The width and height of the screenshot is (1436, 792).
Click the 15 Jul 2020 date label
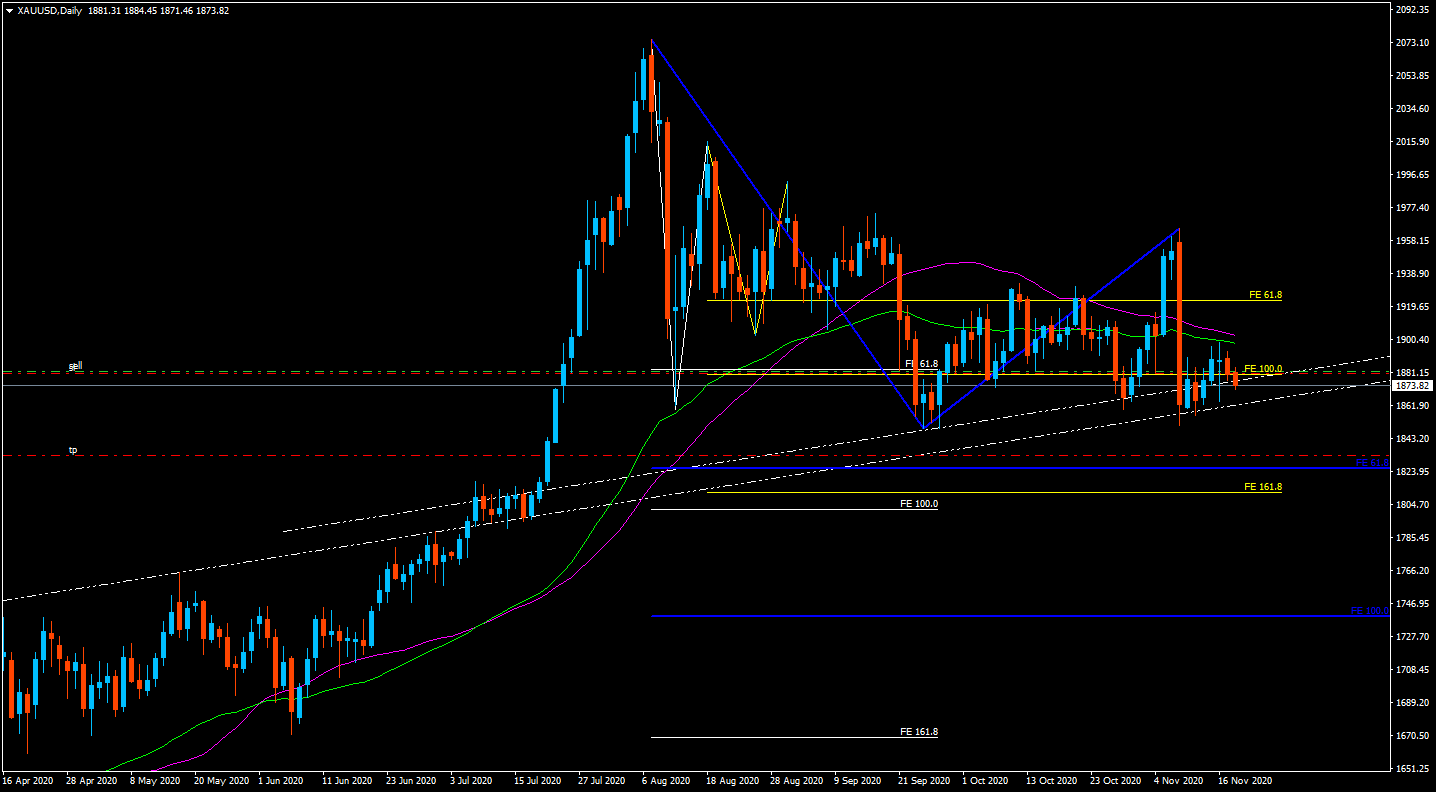coord(537,779)
